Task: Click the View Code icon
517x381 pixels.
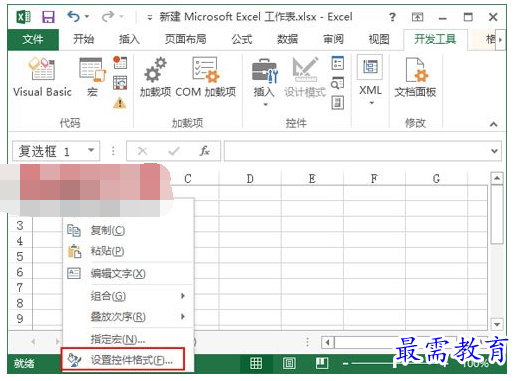Action: pos(338,83)
